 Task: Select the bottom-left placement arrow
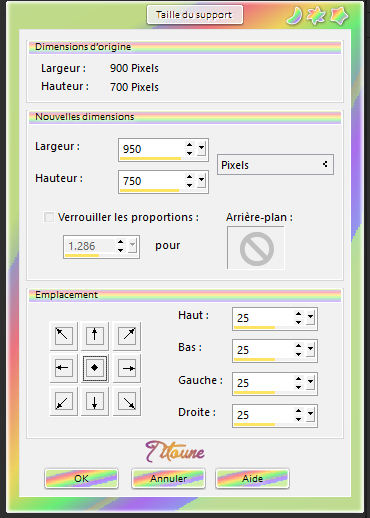pos(63,401)
